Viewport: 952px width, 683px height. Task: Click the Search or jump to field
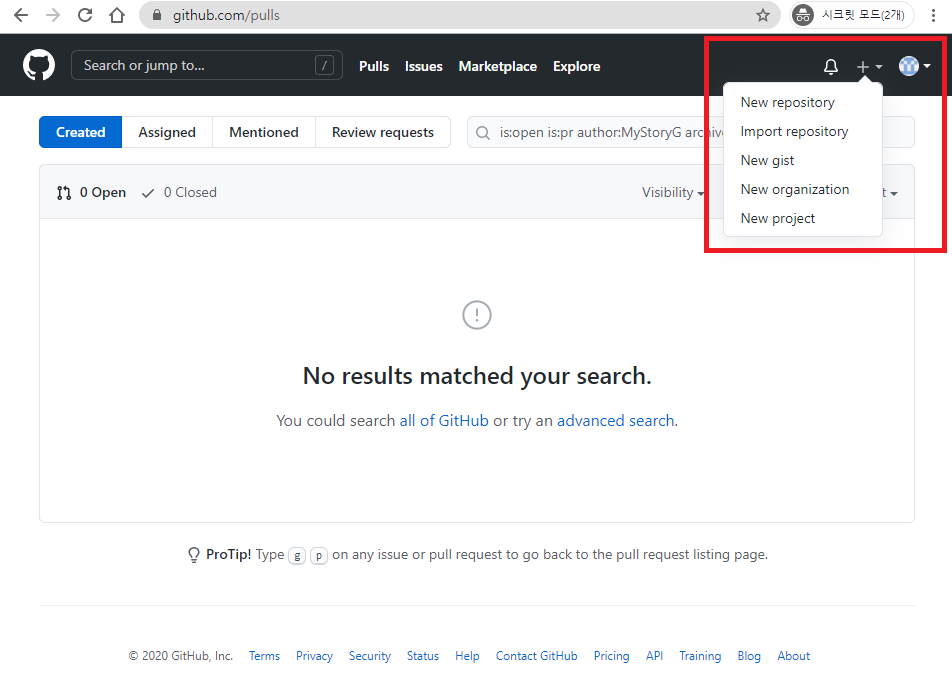(206, 64)
